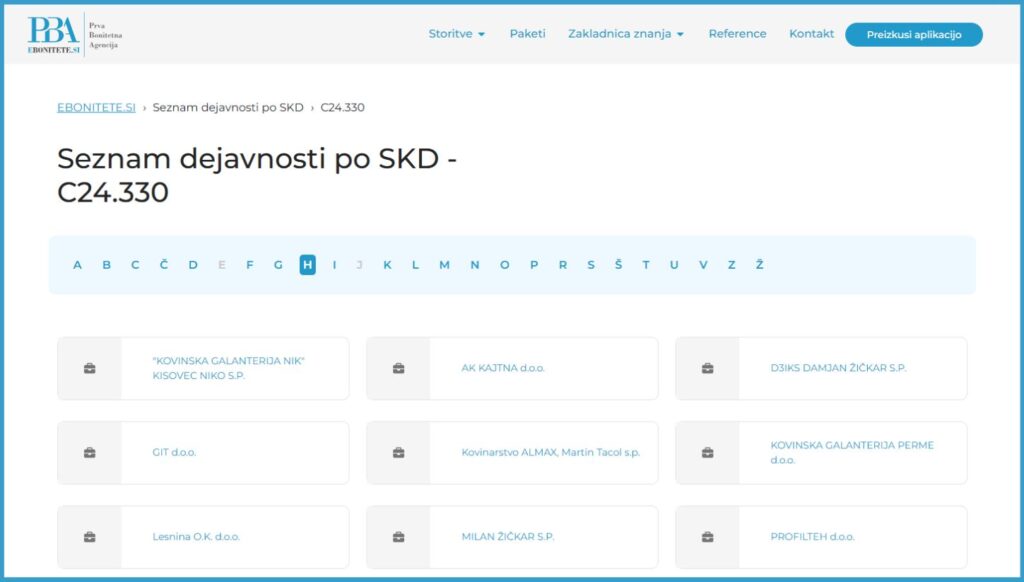Click briefcase icon beside AK KAJTNA d.o.o.
The image size is (1024, 582).
coord(398,368)
